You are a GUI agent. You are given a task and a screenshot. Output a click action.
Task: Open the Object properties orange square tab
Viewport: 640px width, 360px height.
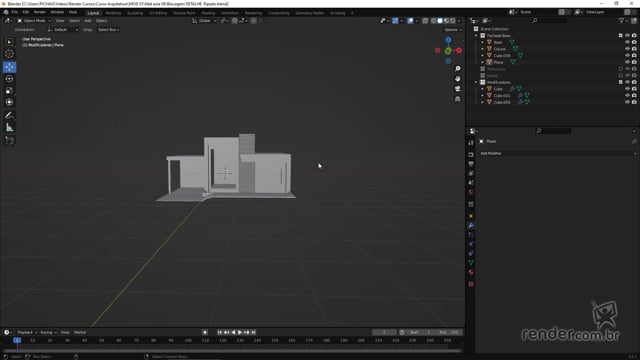(x=471, y=216)
